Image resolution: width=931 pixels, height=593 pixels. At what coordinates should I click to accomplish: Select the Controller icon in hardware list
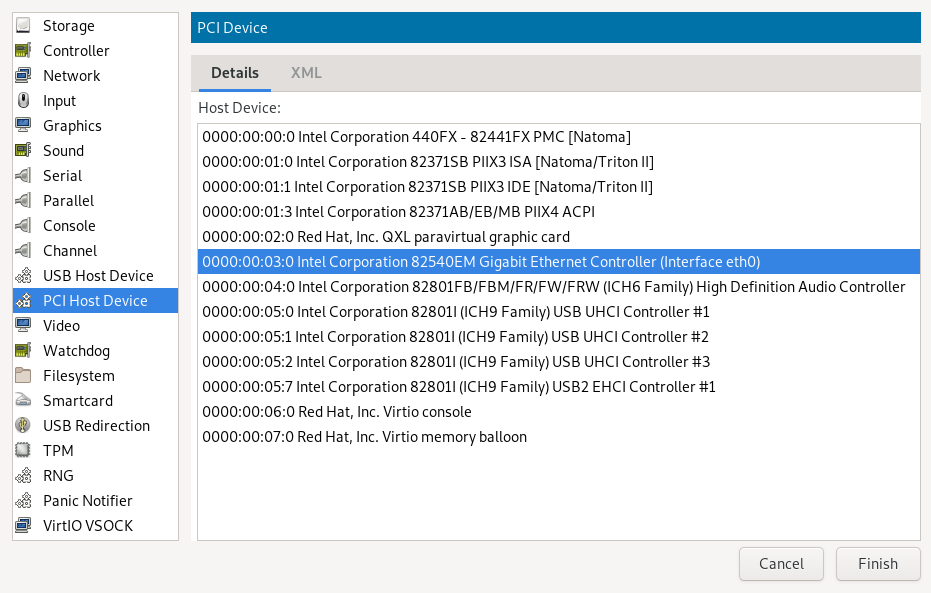(24, 51)
